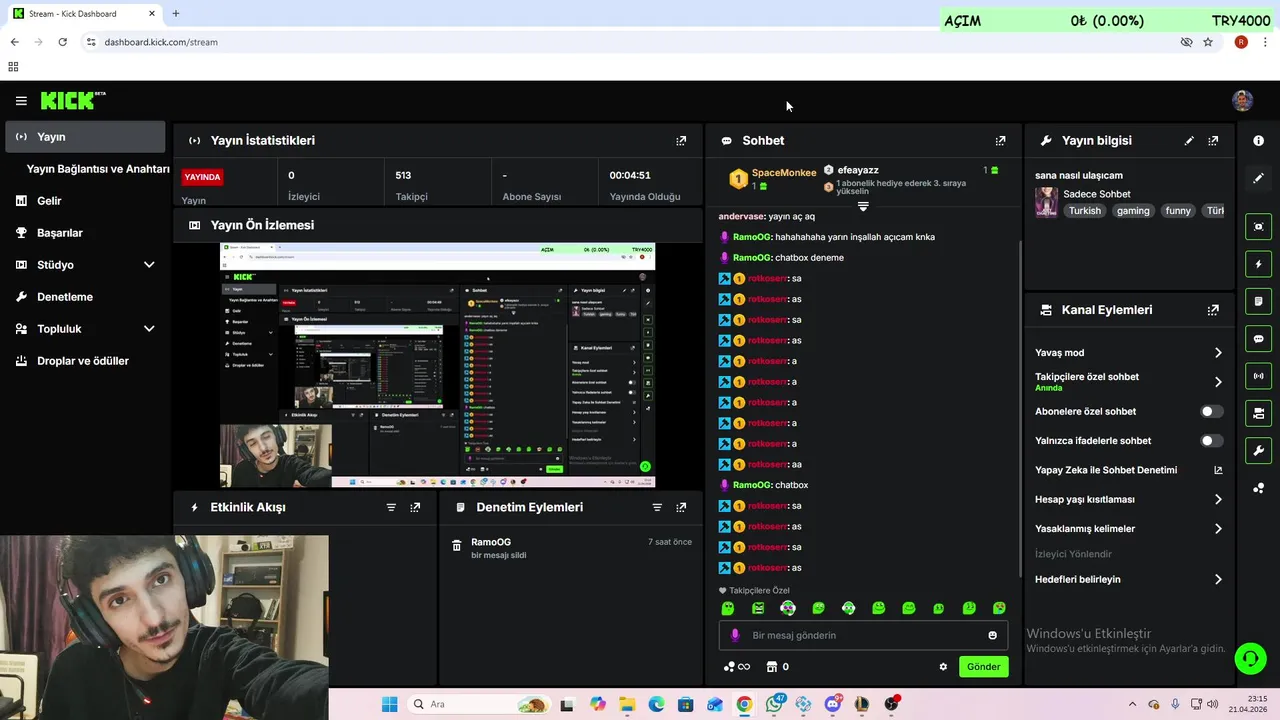The height and width of the screenshot is (720, 1280).
Task: Open Hedefleri belirleyin arrow
Action: [1218, 579]
